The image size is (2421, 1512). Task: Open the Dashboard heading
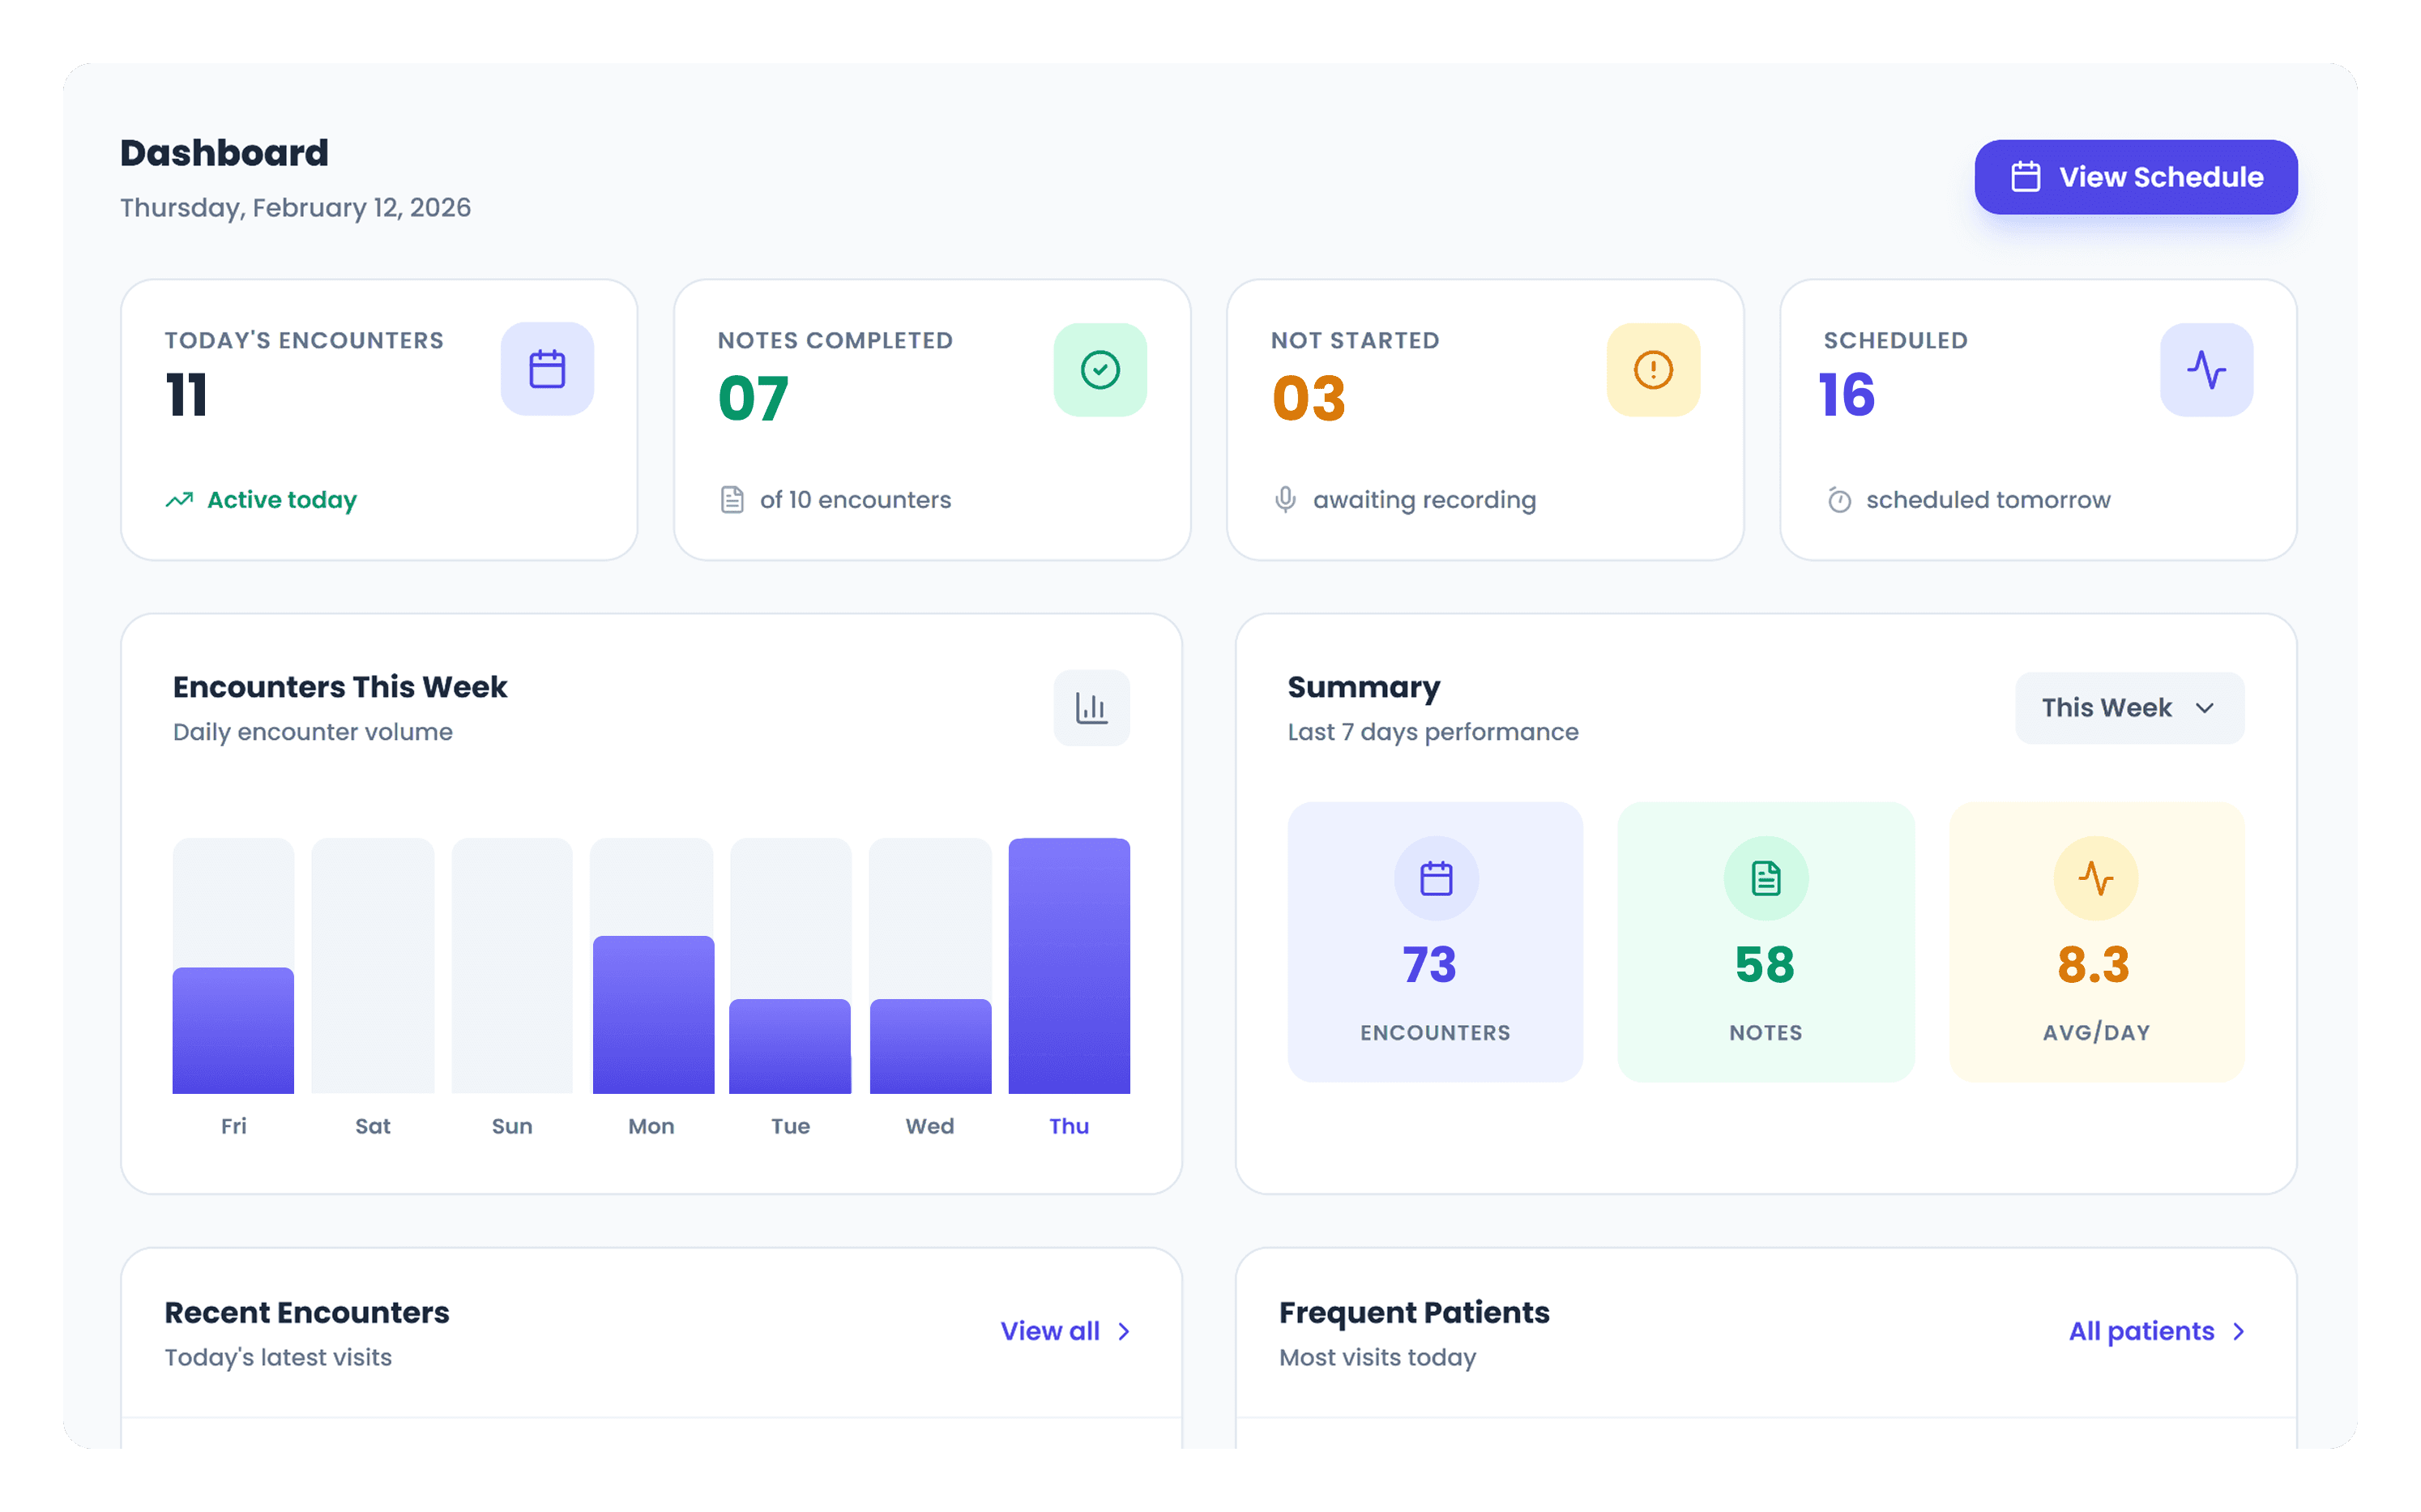224,152
